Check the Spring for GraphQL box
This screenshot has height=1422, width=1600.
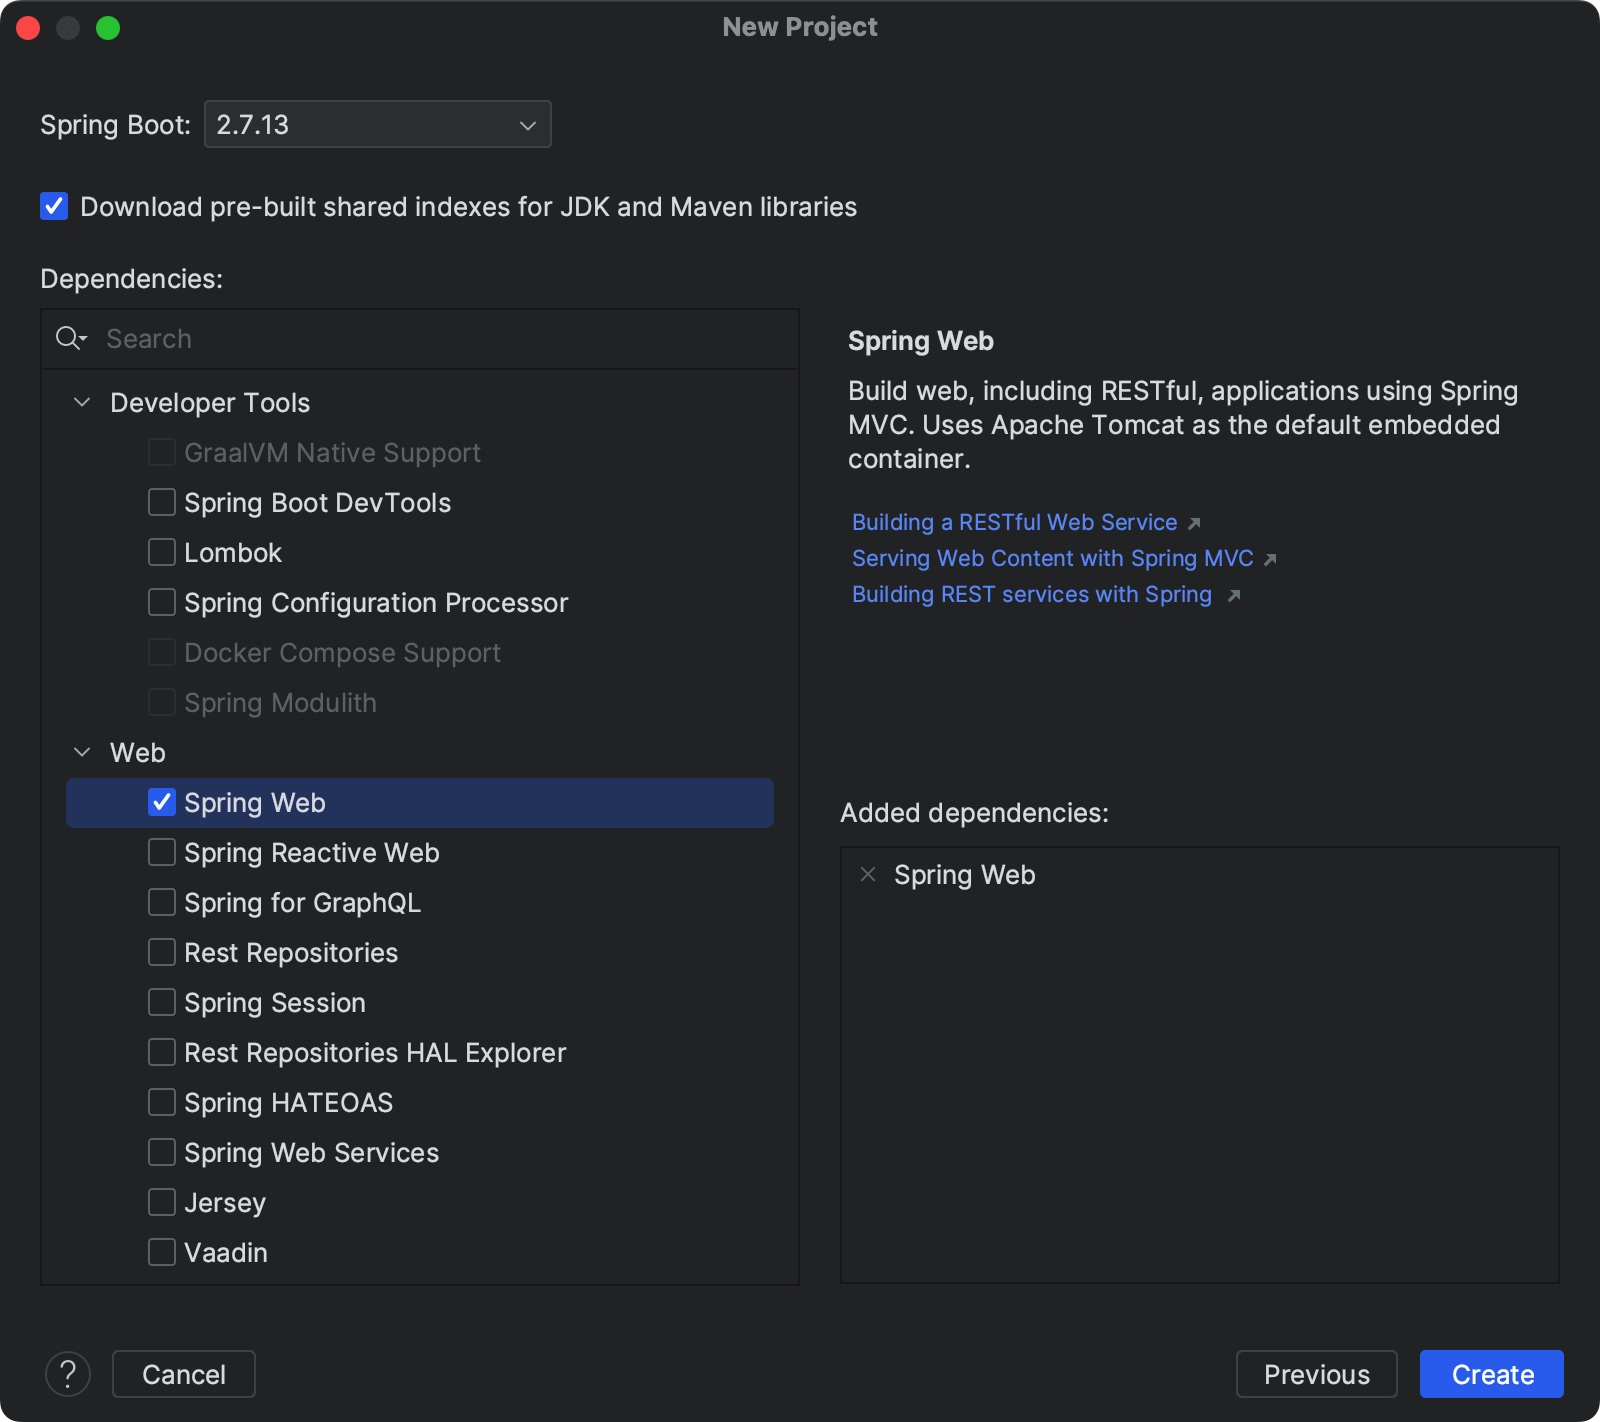click(162, 902)
